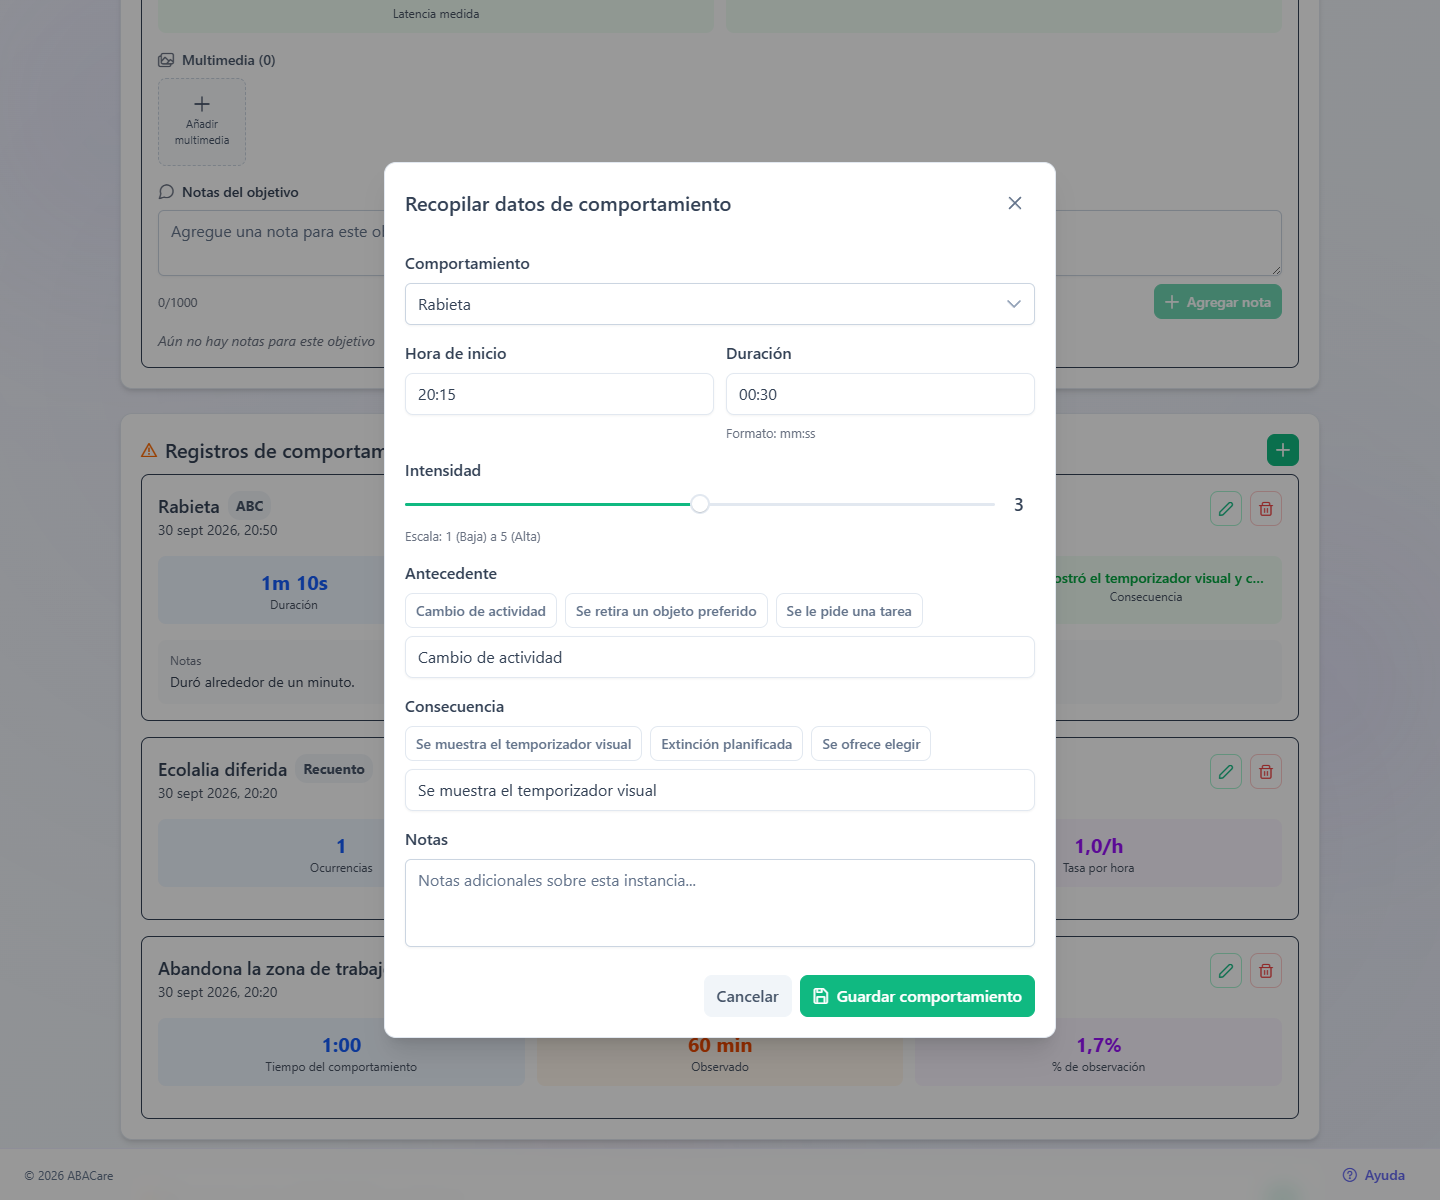Close the Recopilar datos de comportamiento dialog
The height and width of the screenshot is (1200, 1440).
tap(1015, 203)
